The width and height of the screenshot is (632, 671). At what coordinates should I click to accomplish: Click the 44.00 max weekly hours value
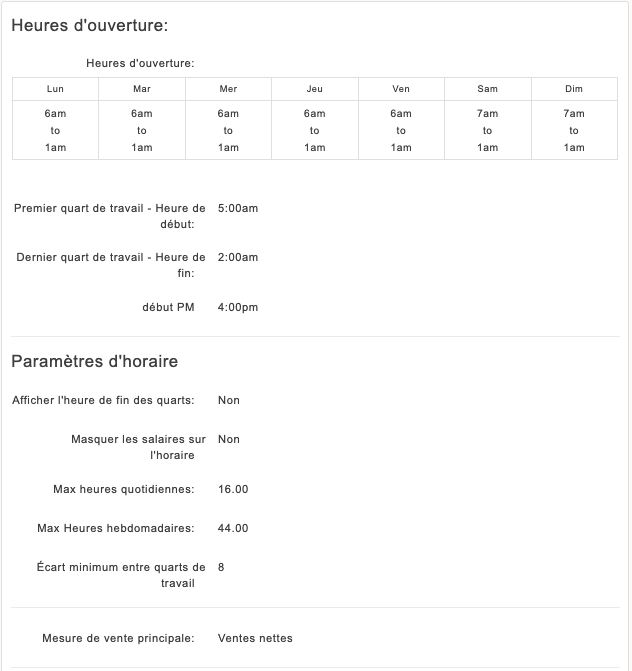click(233, 528)
